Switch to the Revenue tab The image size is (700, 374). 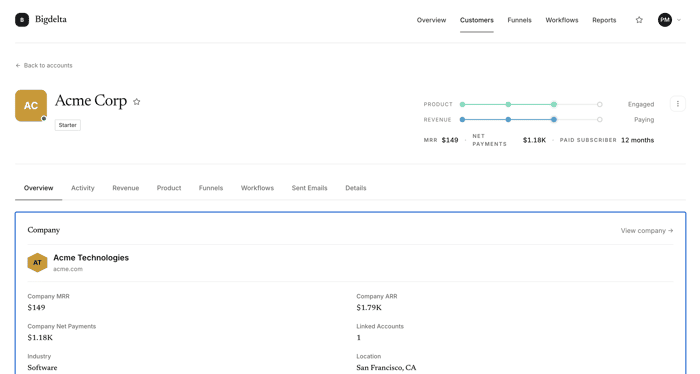click(125, 188)
